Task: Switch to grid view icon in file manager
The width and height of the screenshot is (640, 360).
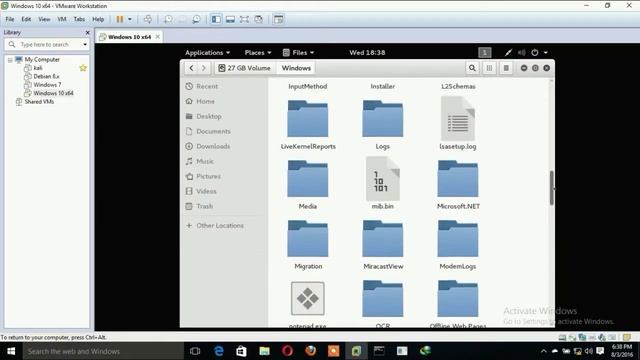Action: pyautogui.click(x=489, y=68)
